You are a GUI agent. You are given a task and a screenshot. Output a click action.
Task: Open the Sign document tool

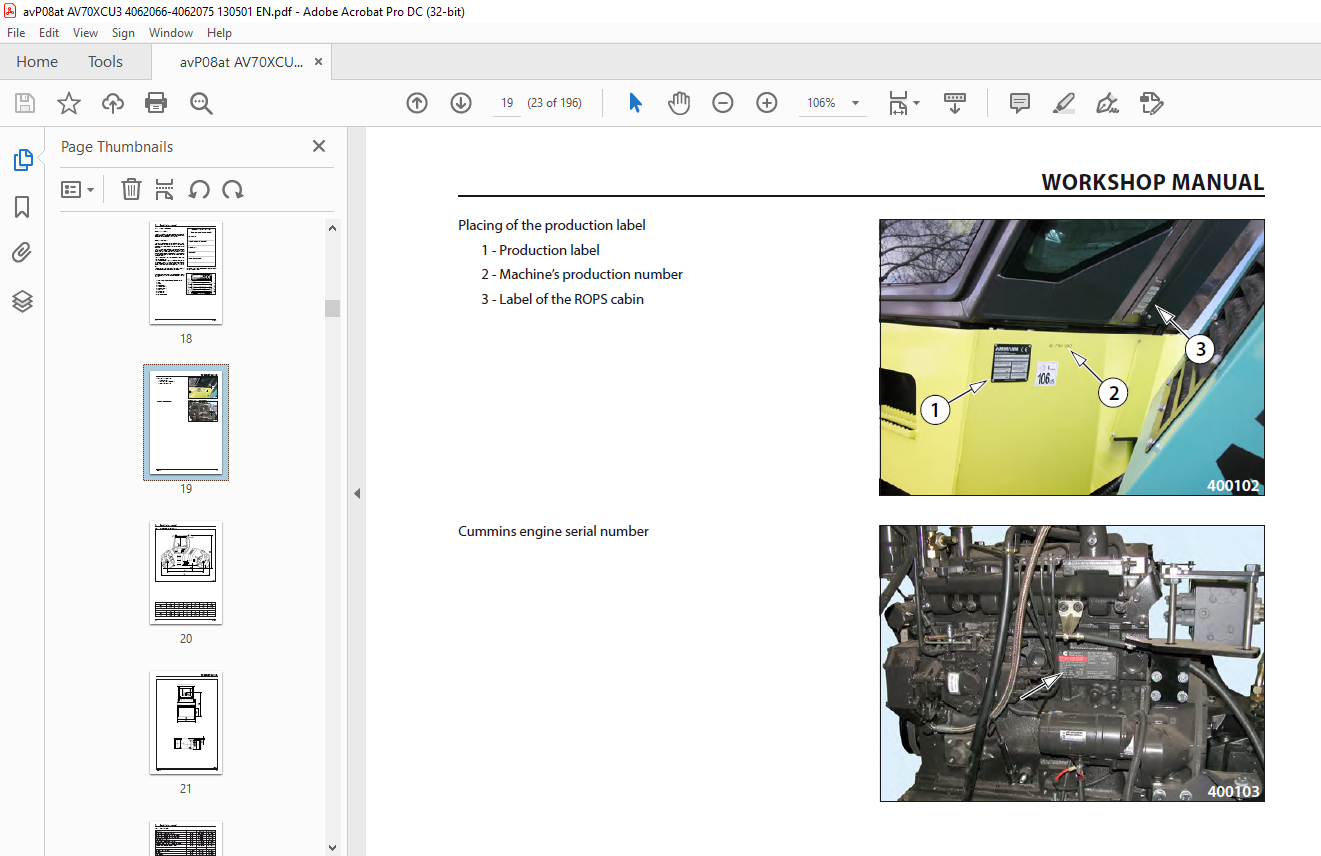[1107, 103]
